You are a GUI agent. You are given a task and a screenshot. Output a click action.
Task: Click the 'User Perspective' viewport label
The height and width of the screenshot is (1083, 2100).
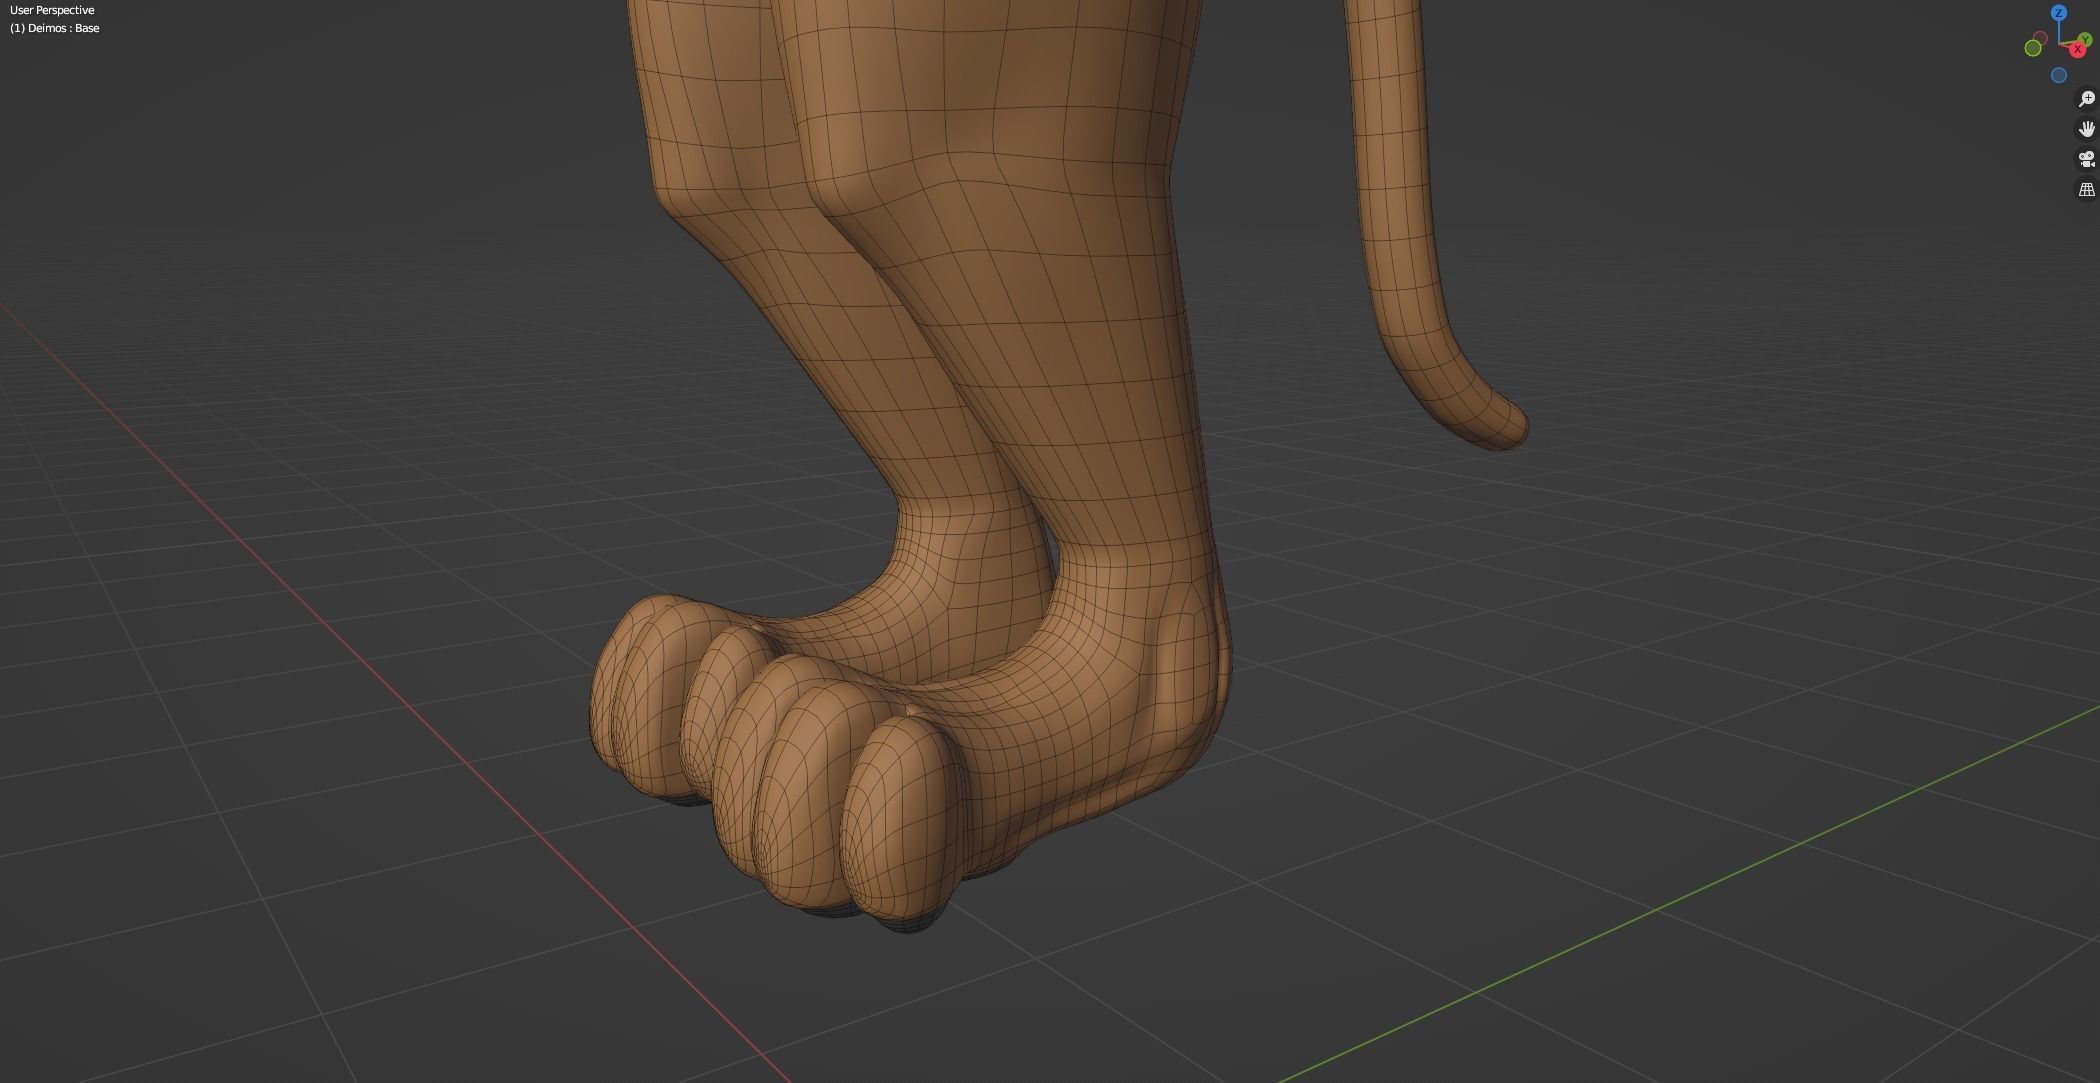coord(52,10)
